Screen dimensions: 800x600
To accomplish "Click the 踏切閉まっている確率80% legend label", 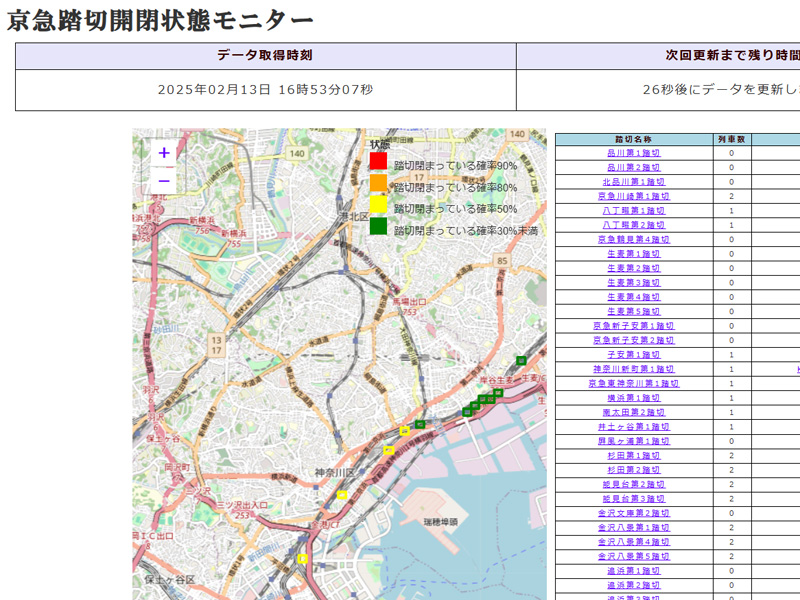I will [x=456, y=187].
